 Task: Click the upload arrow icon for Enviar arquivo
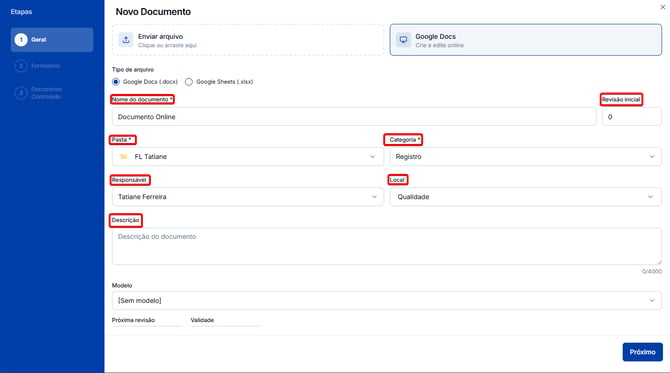126,40
